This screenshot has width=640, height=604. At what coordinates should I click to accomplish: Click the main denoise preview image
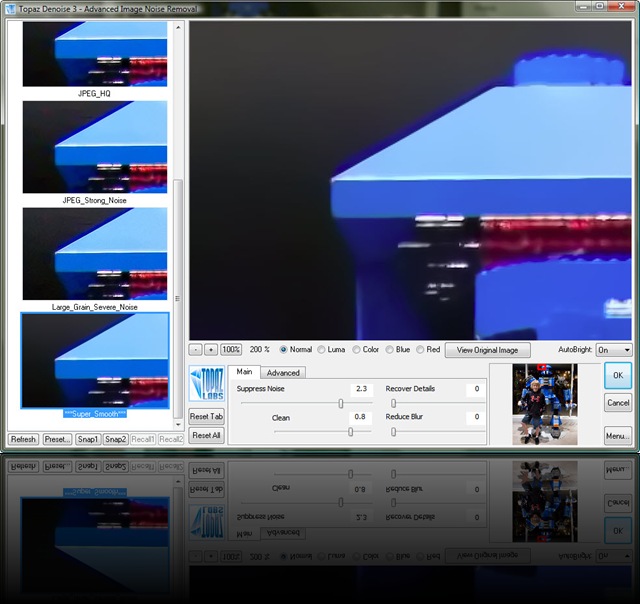tap(410, 180)
